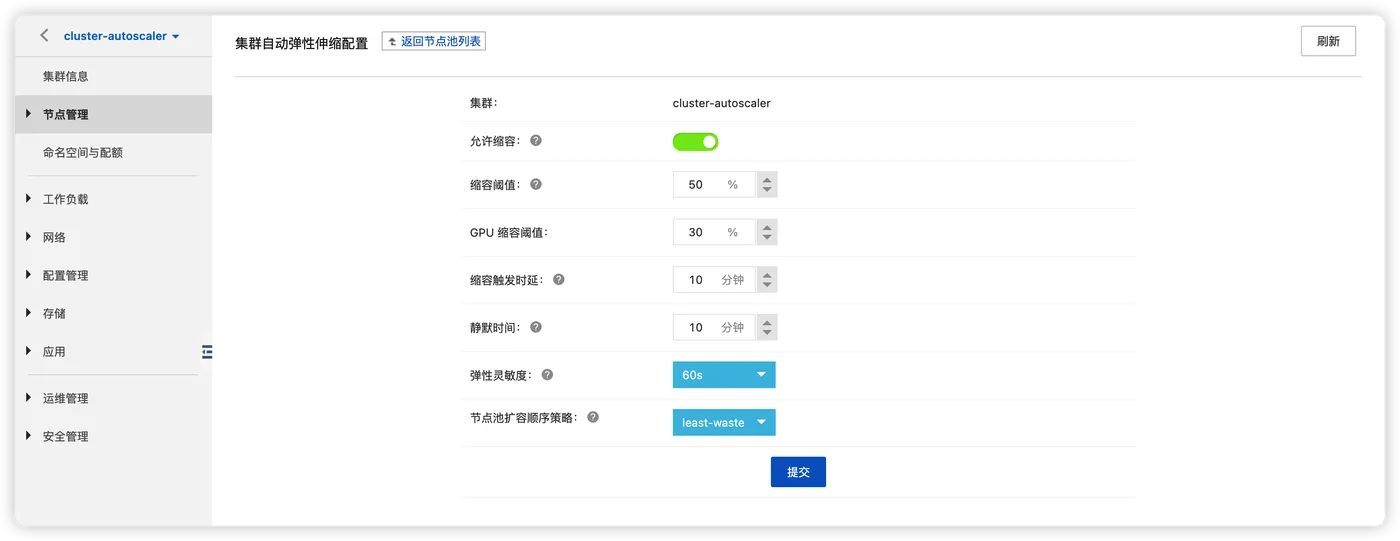
Task: Click the help icon next to 弹性灵敏度
Action: pyautogui.click(x=547, y=375)
